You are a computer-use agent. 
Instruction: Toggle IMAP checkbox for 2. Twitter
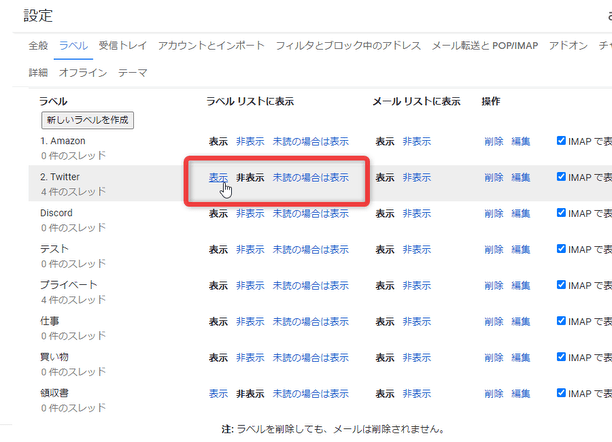(x=561, y=176)
